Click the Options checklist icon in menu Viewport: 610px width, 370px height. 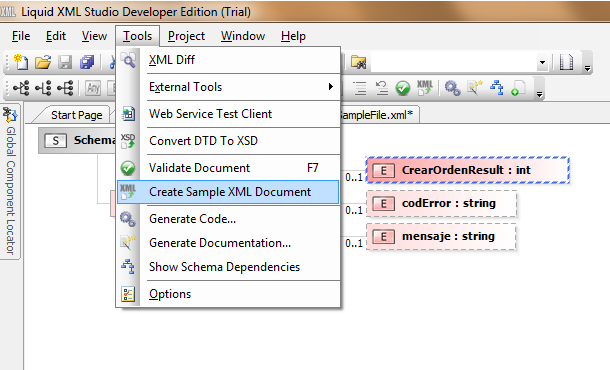(x=128, y=294)
